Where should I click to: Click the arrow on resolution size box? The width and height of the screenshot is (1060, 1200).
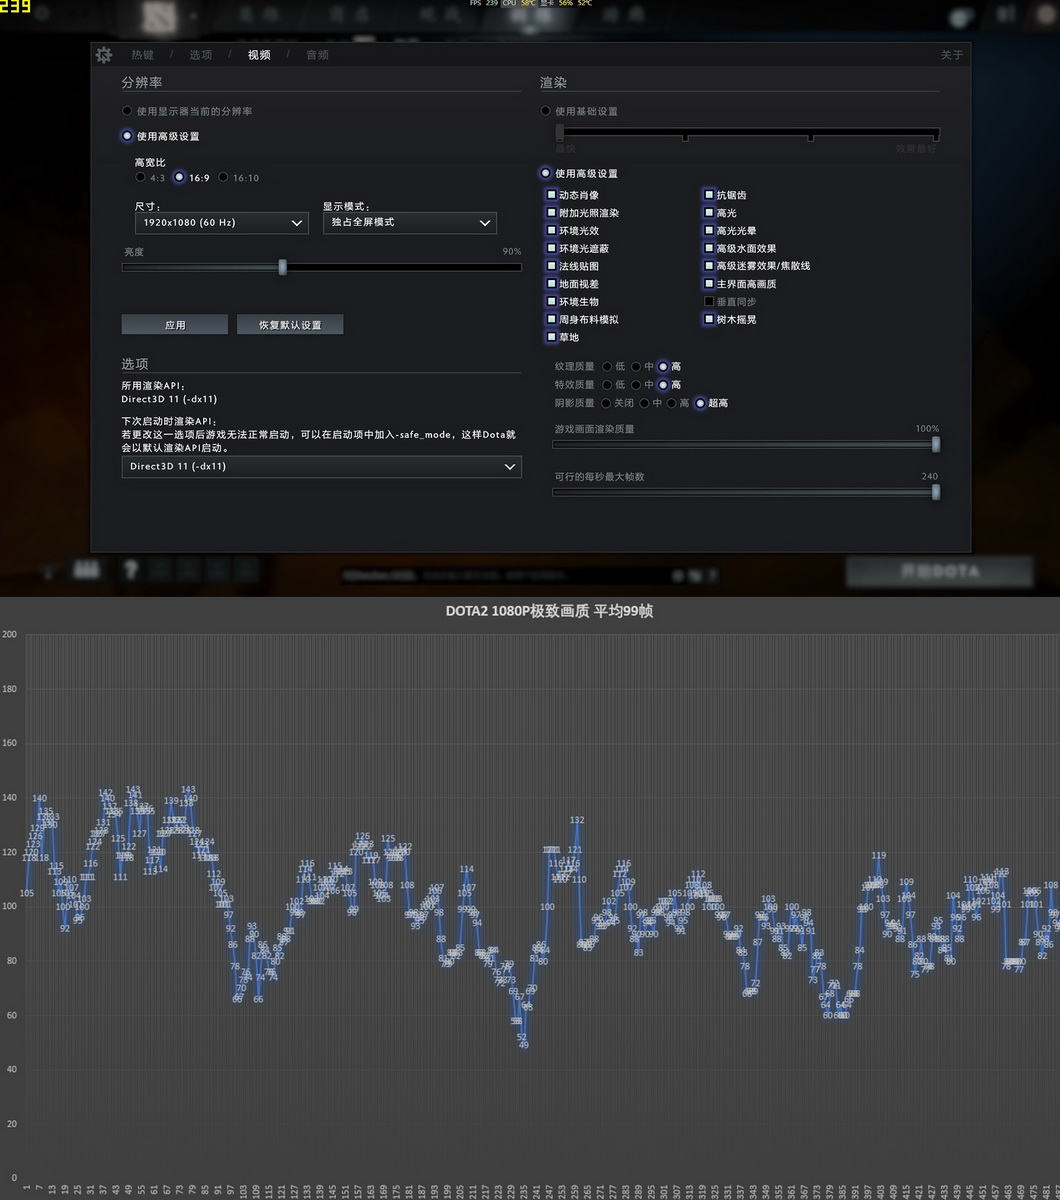297,223
